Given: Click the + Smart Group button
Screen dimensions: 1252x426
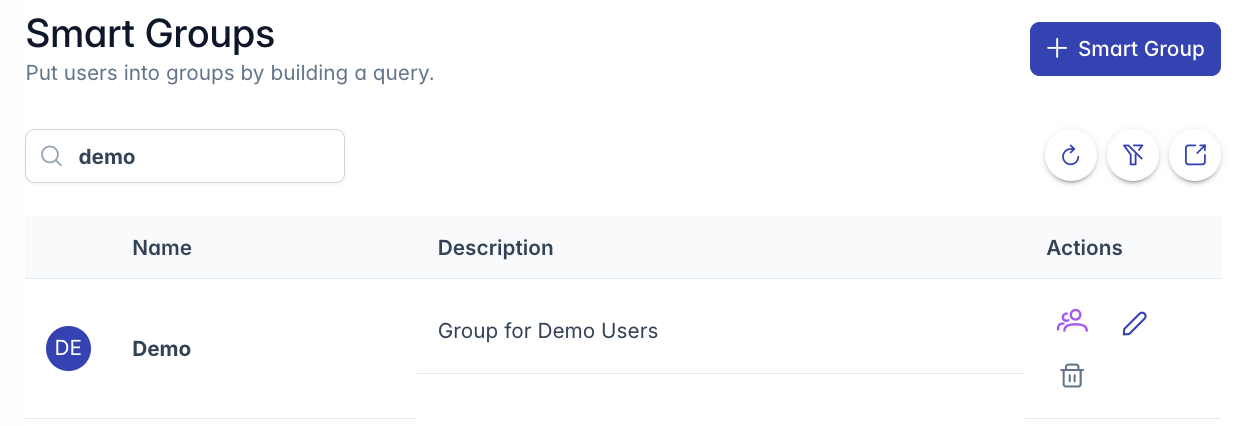Looking at the screenshot, I should click(x=1125, y=49).
